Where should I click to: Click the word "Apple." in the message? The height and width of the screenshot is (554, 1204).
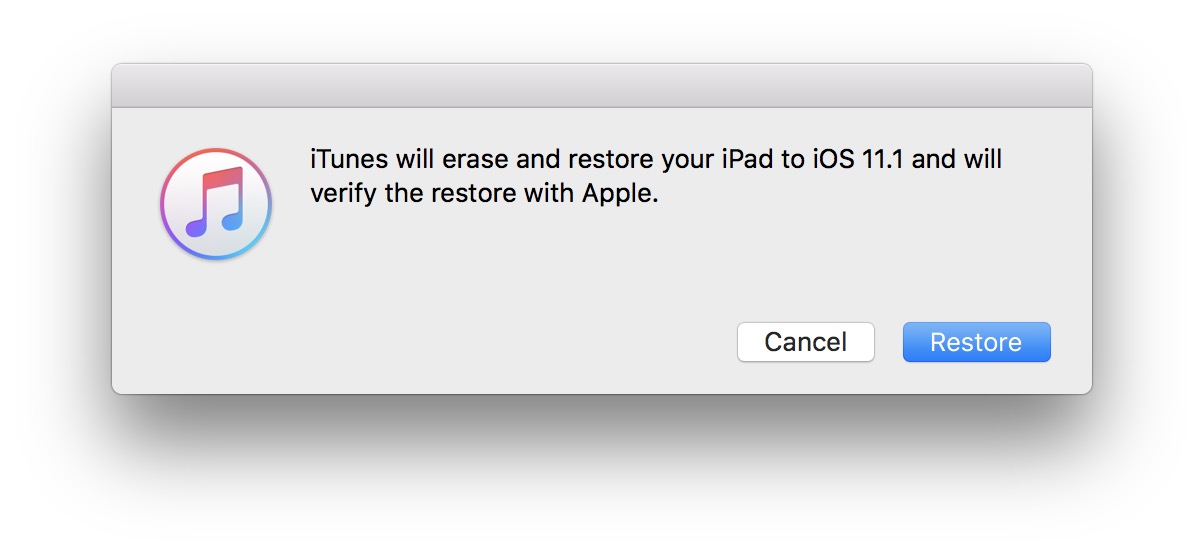point(620,194)
